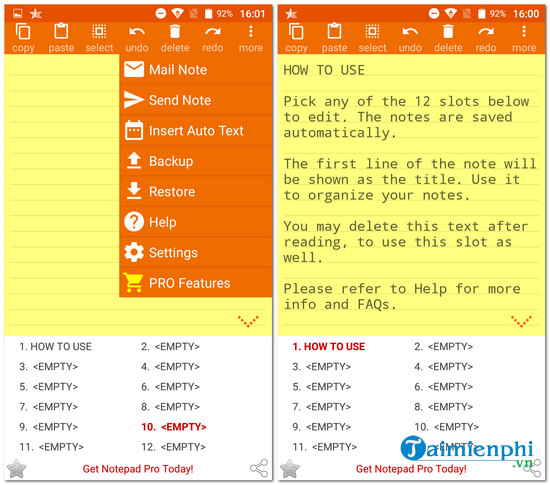Screen dimensions: 550x485
Task: Open Help from the menu
Action: tap(196, 222)
